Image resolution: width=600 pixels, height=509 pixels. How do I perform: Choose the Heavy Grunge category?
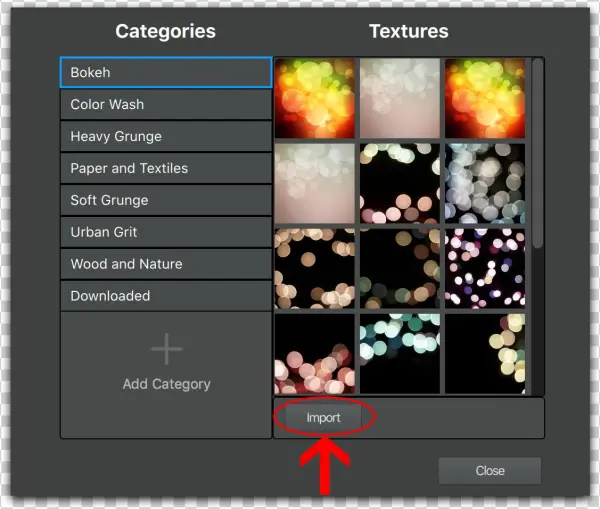165,137
